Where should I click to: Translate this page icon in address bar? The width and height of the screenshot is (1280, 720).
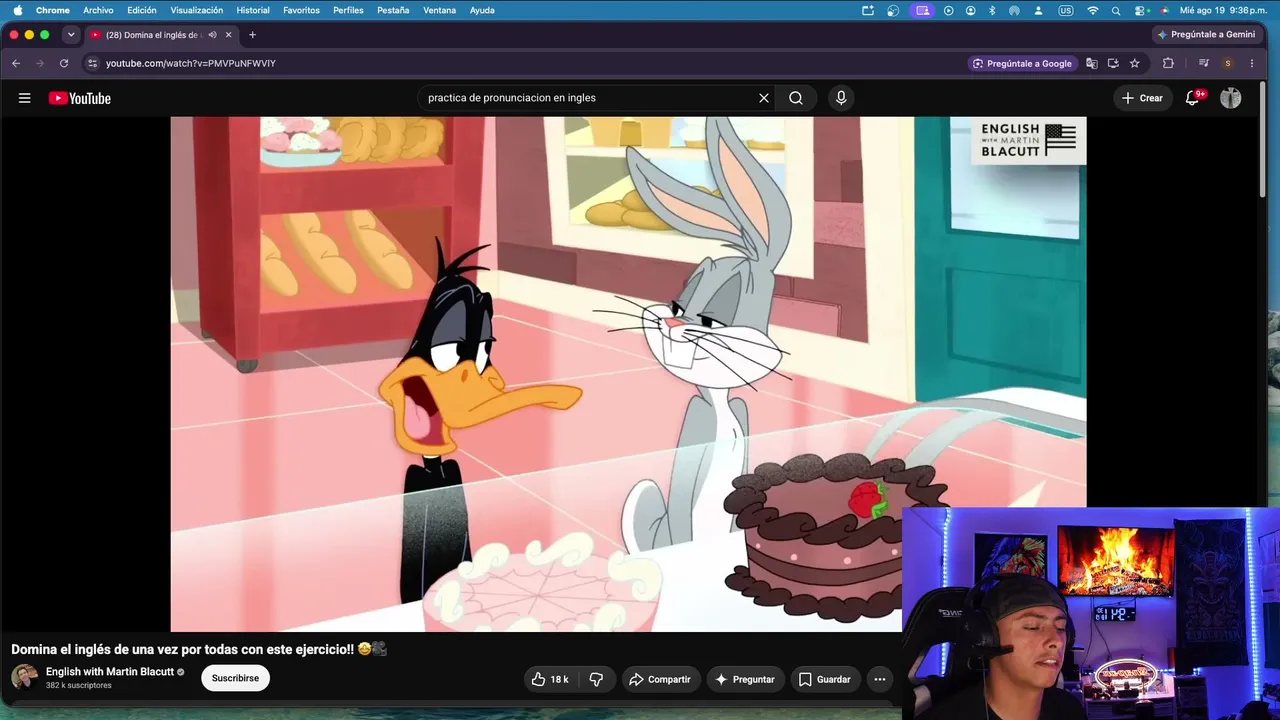1092,63
